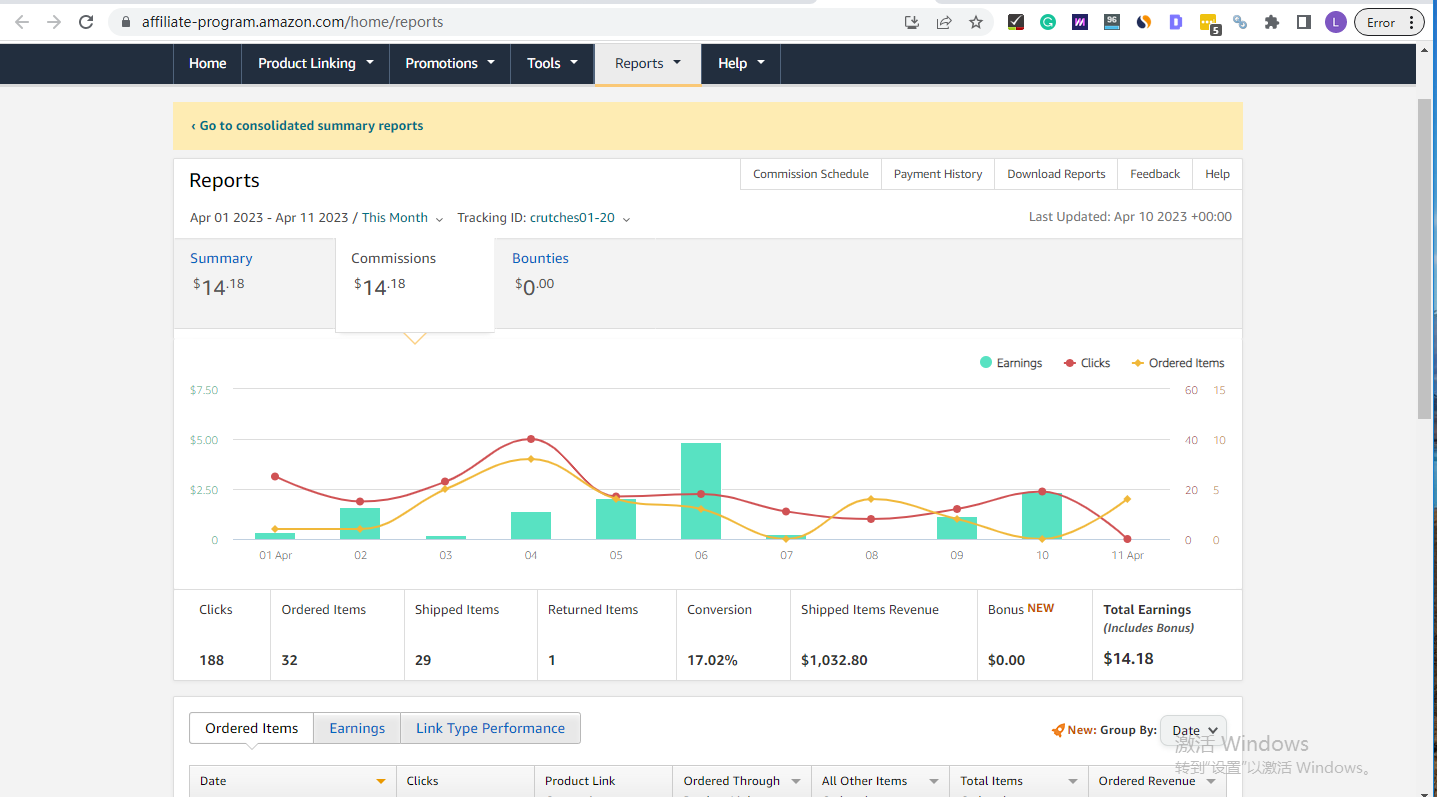The image size is (1437, 797).
Task: Go to consolidated summary reports link
Action: tap(307, 126)
